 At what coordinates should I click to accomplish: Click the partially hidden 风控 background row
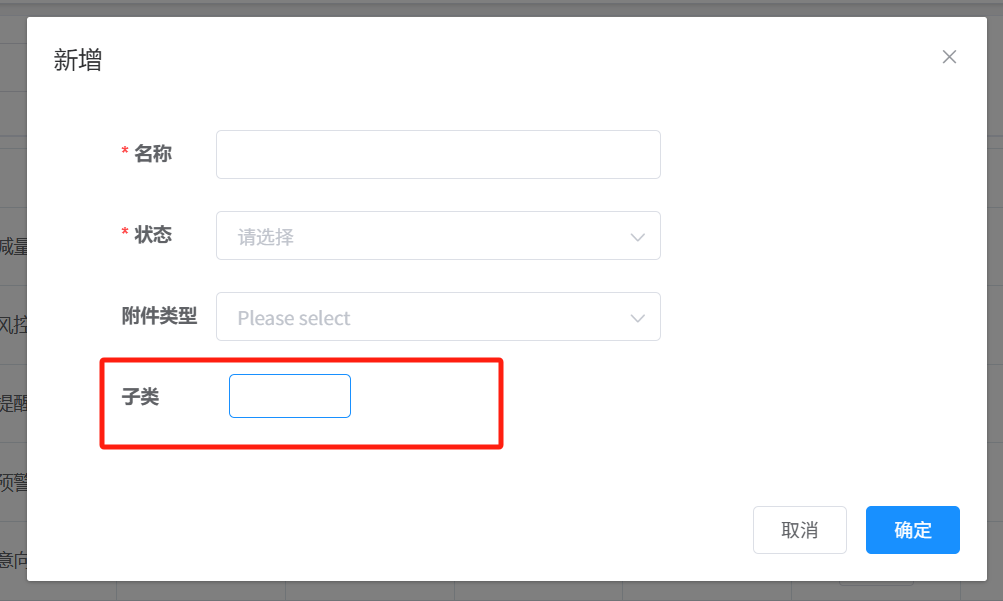click(x=13, y=324)
